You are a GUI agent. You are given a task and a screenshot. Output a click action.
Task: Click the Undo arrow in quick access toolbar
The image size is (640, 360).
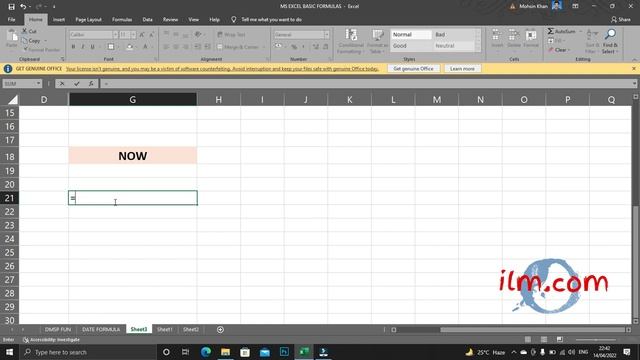point(23,7)
